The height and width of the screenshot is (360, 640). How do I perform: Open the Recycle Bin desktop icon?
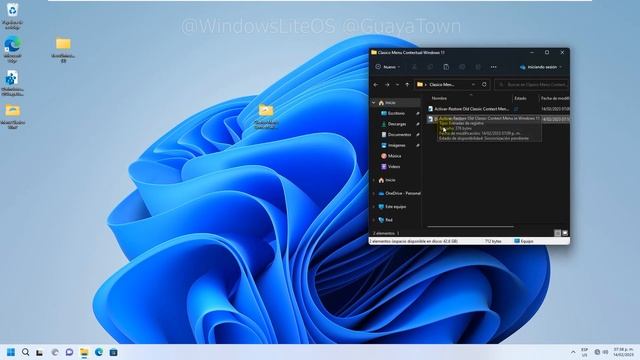point(12,16)
